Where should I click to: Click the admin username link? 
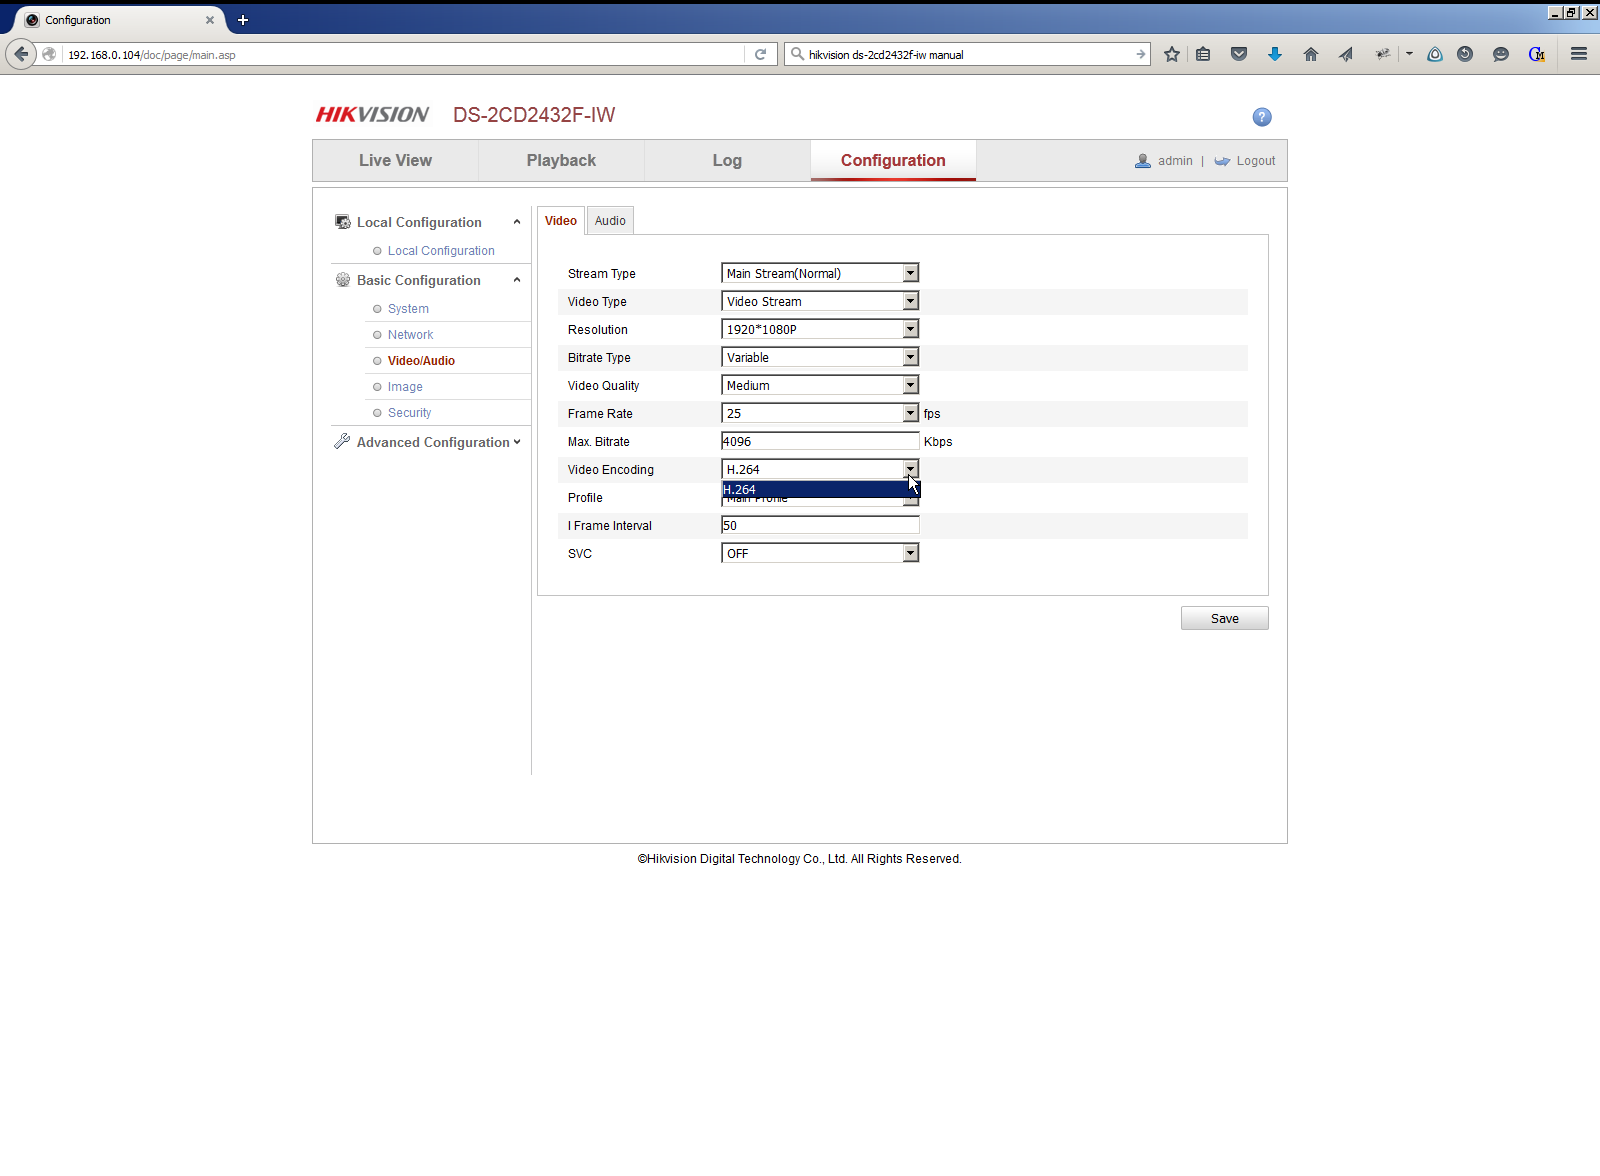[x=1175, y=161]
